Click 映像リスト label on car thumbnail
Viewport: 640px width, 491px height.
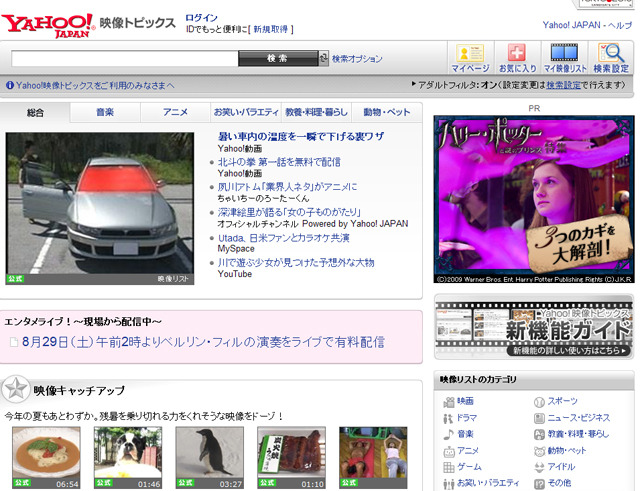173,279
